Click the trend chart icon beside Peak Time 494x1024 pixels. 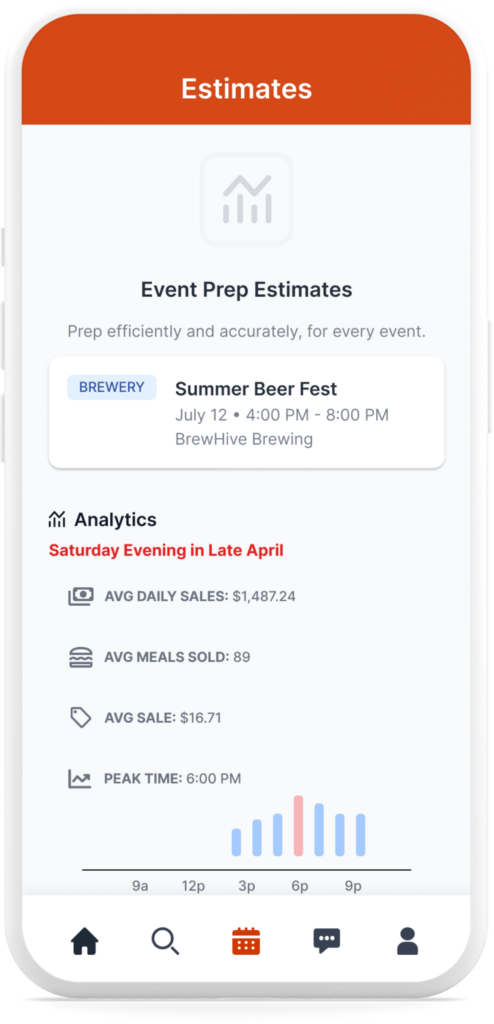(x=80, y=778)
